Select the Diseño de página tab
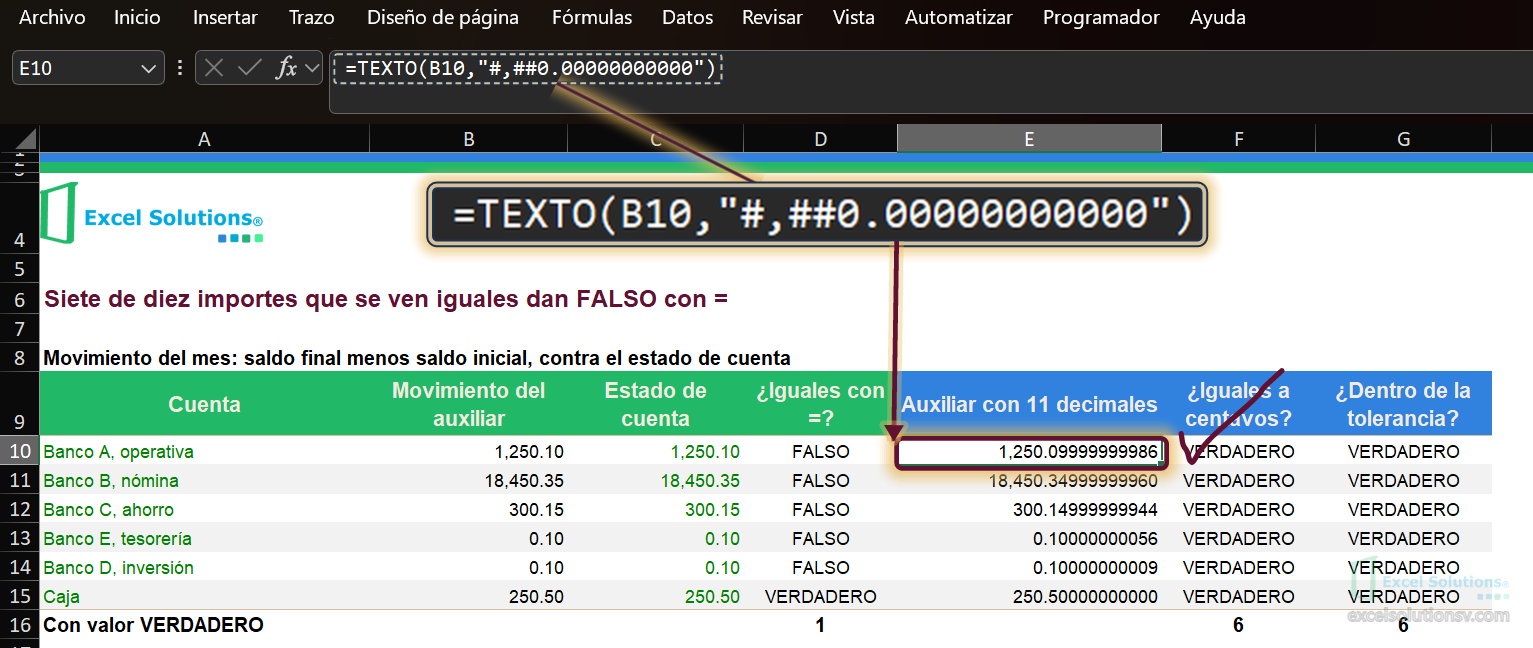The height and width of the screenshot is (648, 1533). point(443,18)
